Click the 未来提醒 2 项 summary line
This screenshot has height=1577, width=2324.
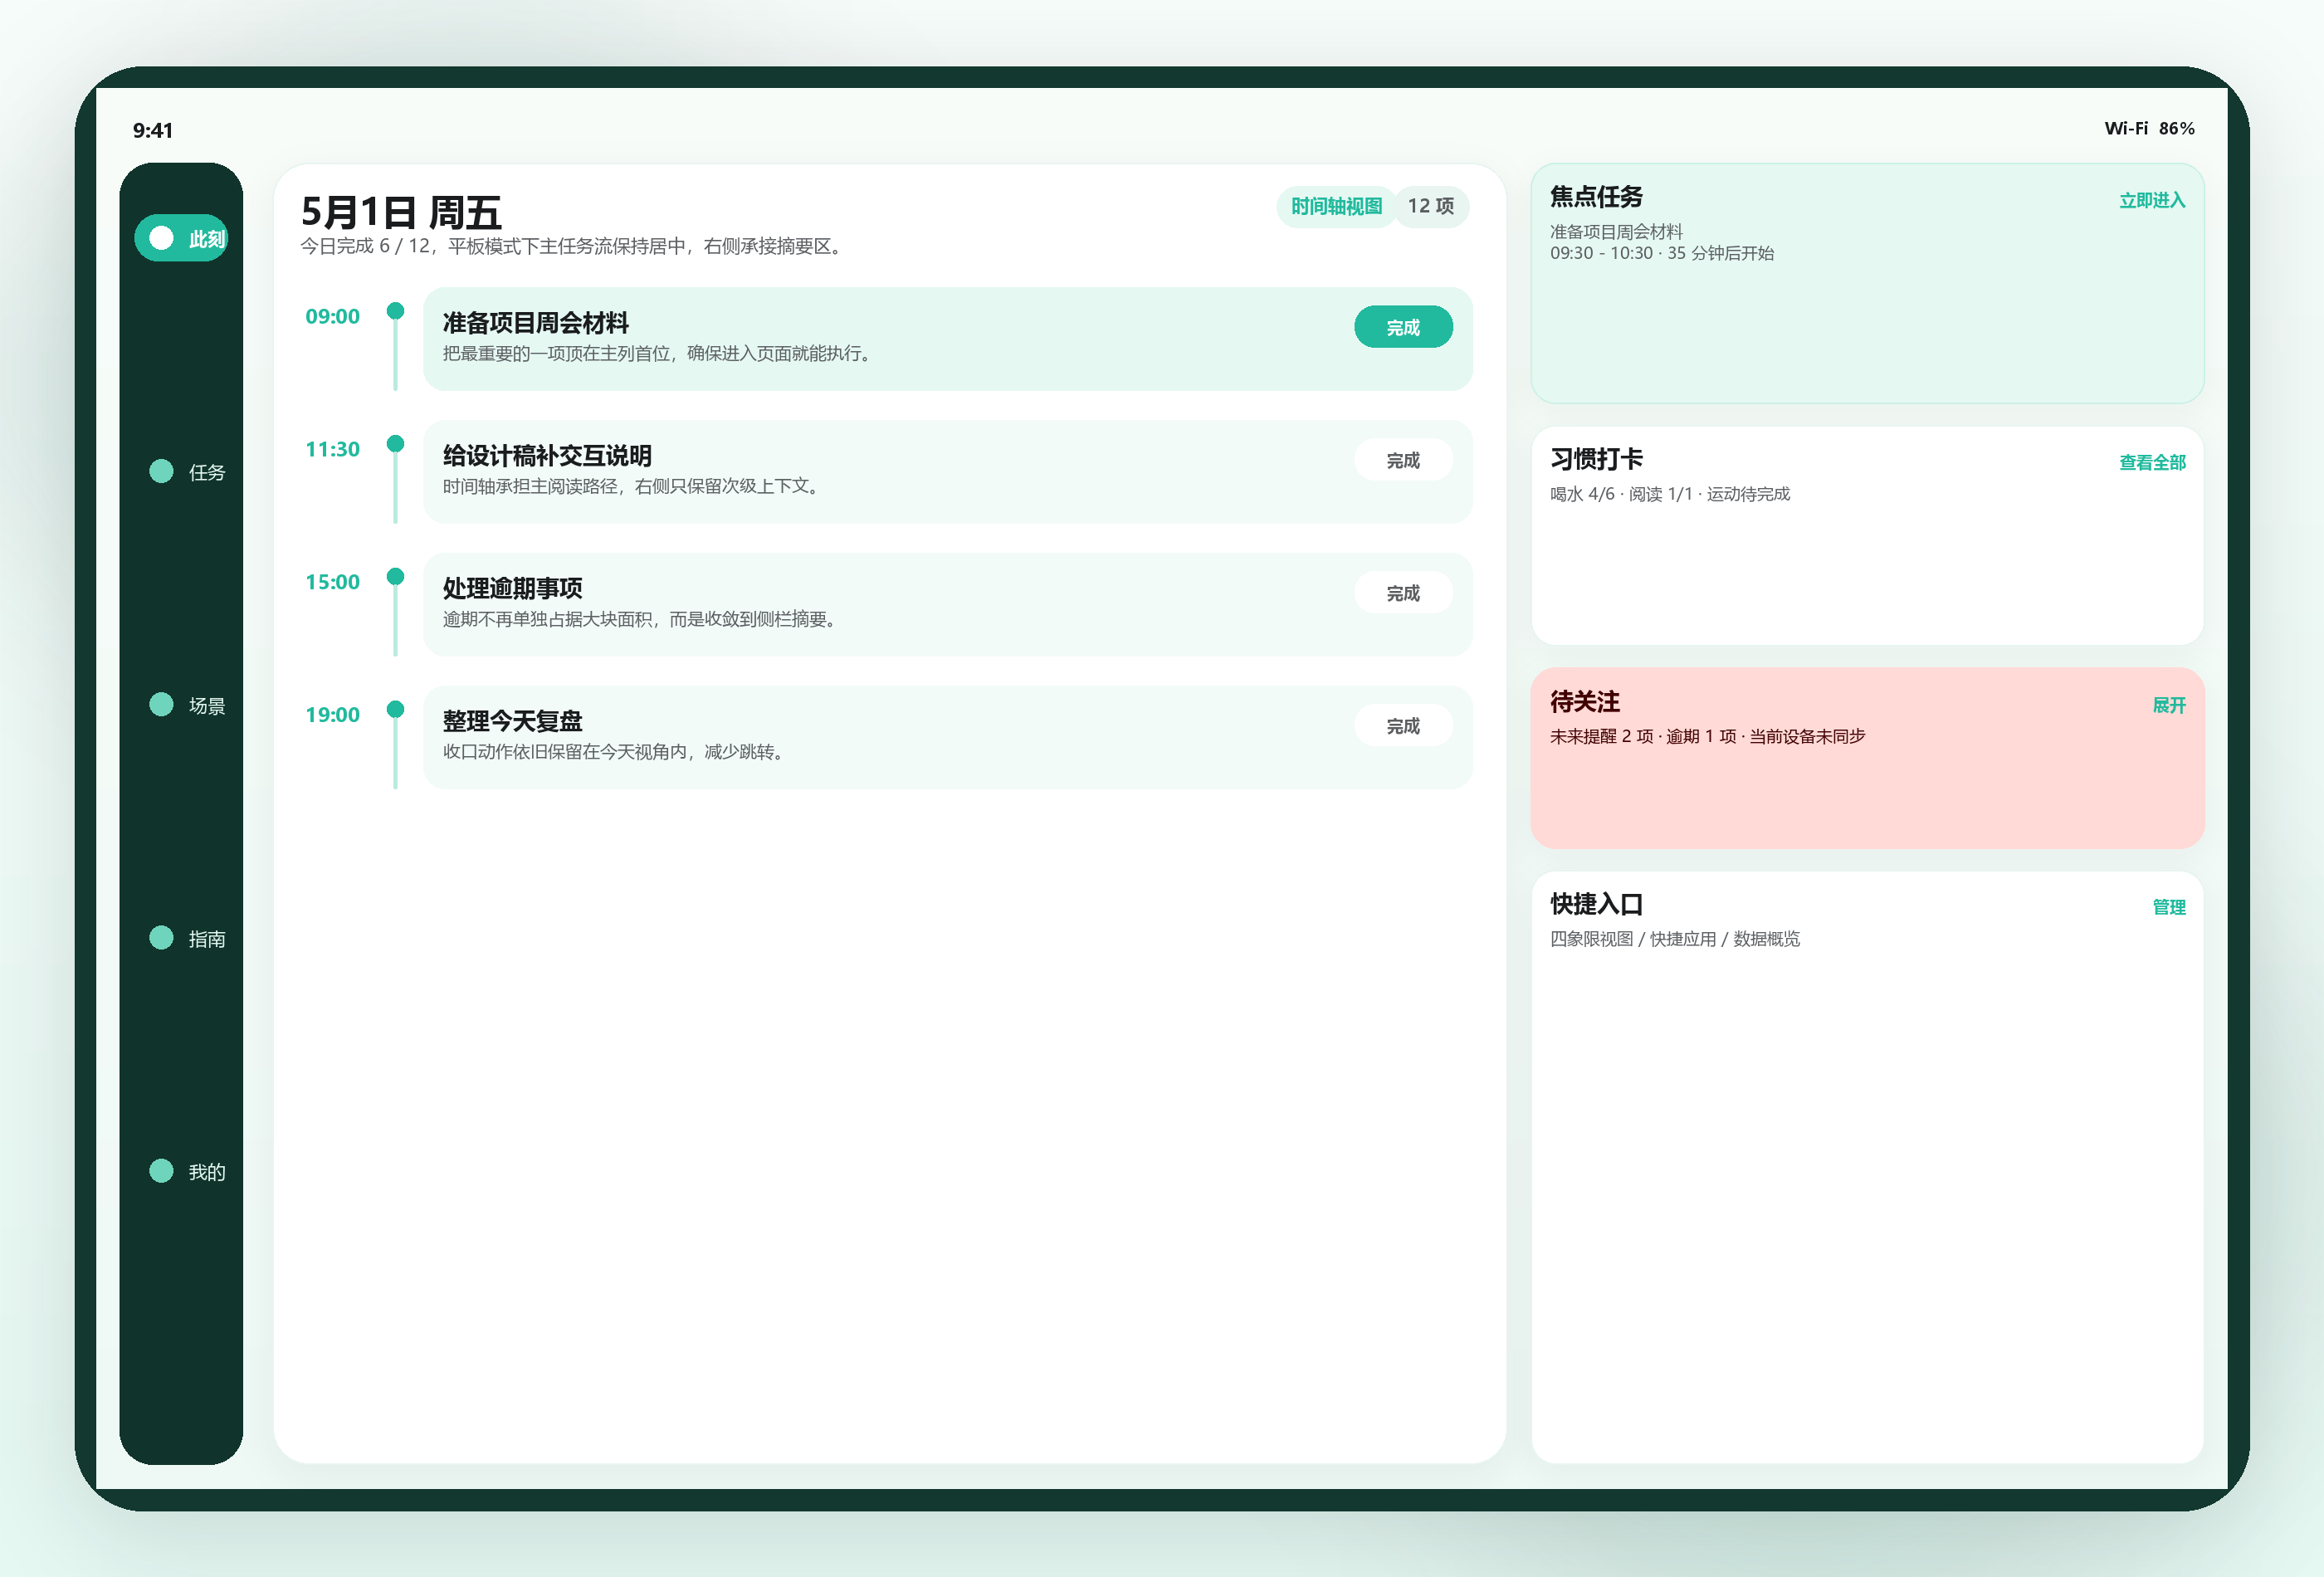1707,736
